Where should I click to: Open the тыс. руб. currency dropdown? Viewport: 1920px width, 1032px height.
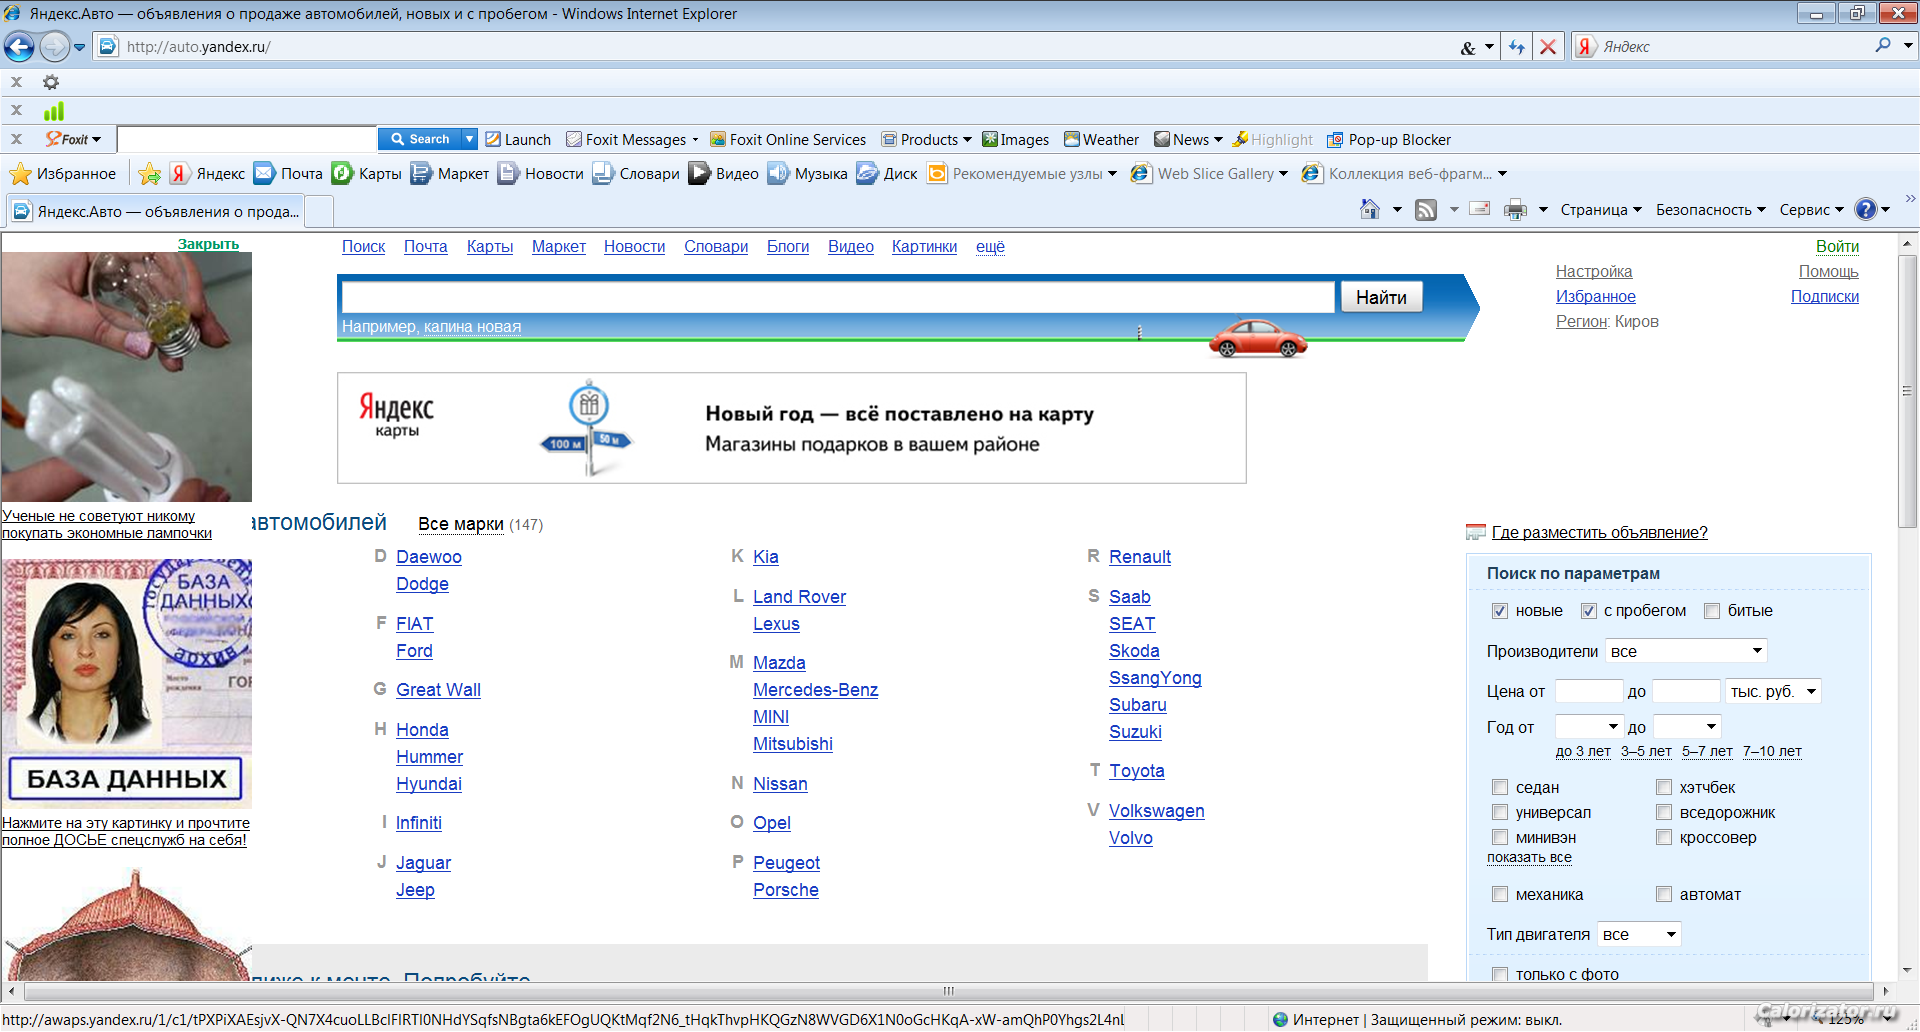coord(1773,691)
